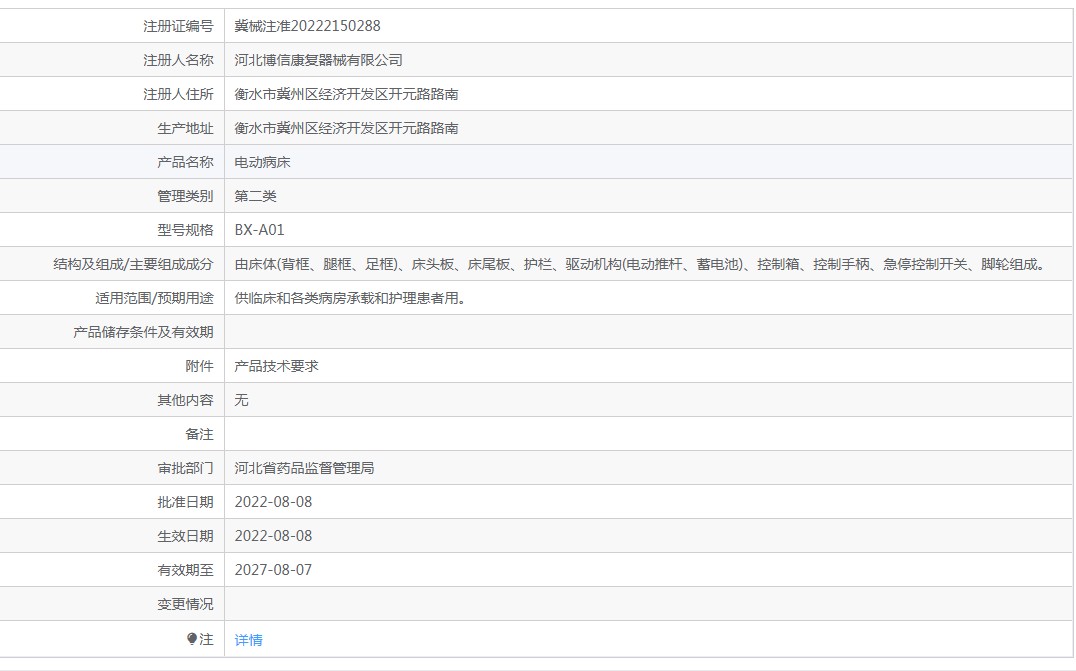Open the 详情 link
Image resolution: width=1076 pixels, height=671 pixels.
tap(248, 640)
